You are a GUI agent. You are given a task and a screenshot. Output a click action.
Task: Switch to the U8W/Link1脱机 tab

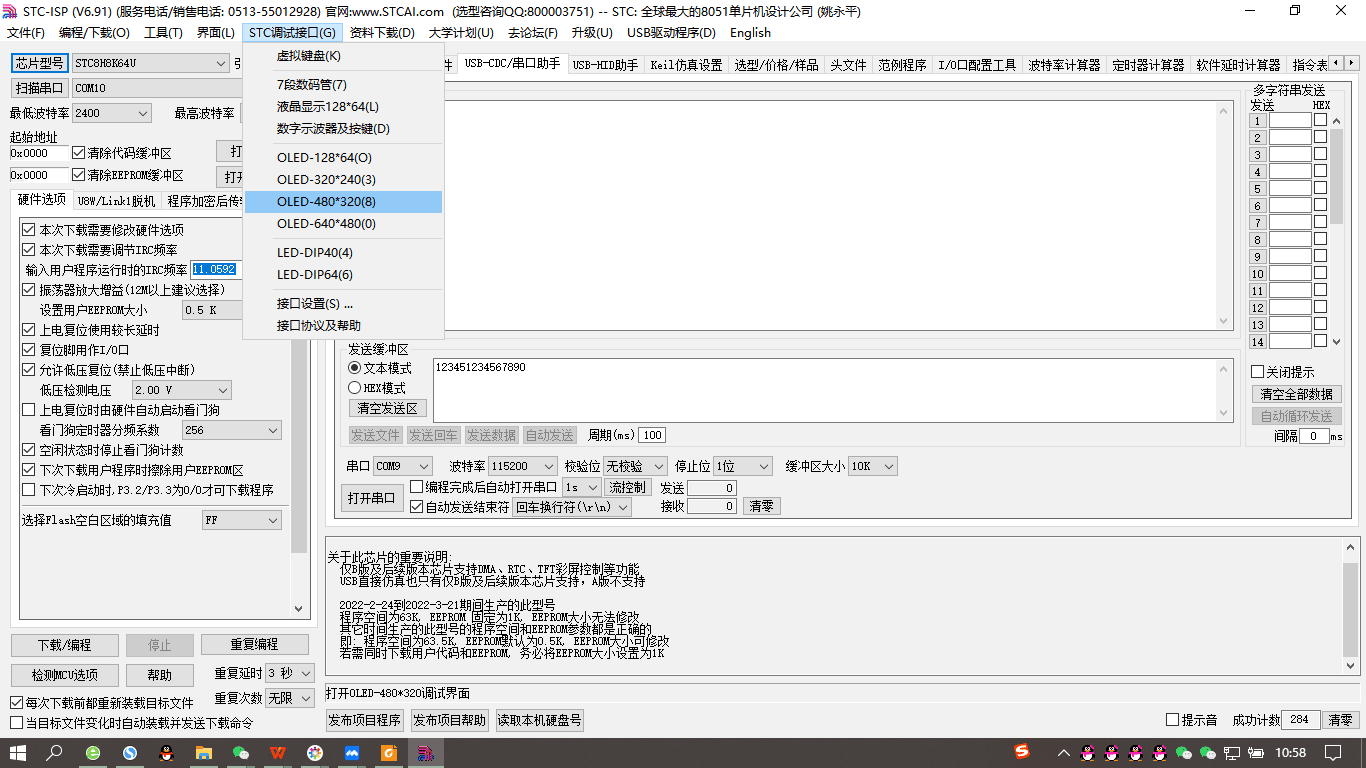click(x=116, y=201)
